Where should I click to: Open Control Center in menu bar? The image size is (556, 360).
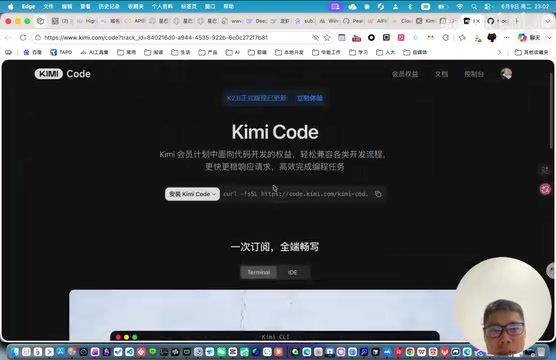[488, 6]
